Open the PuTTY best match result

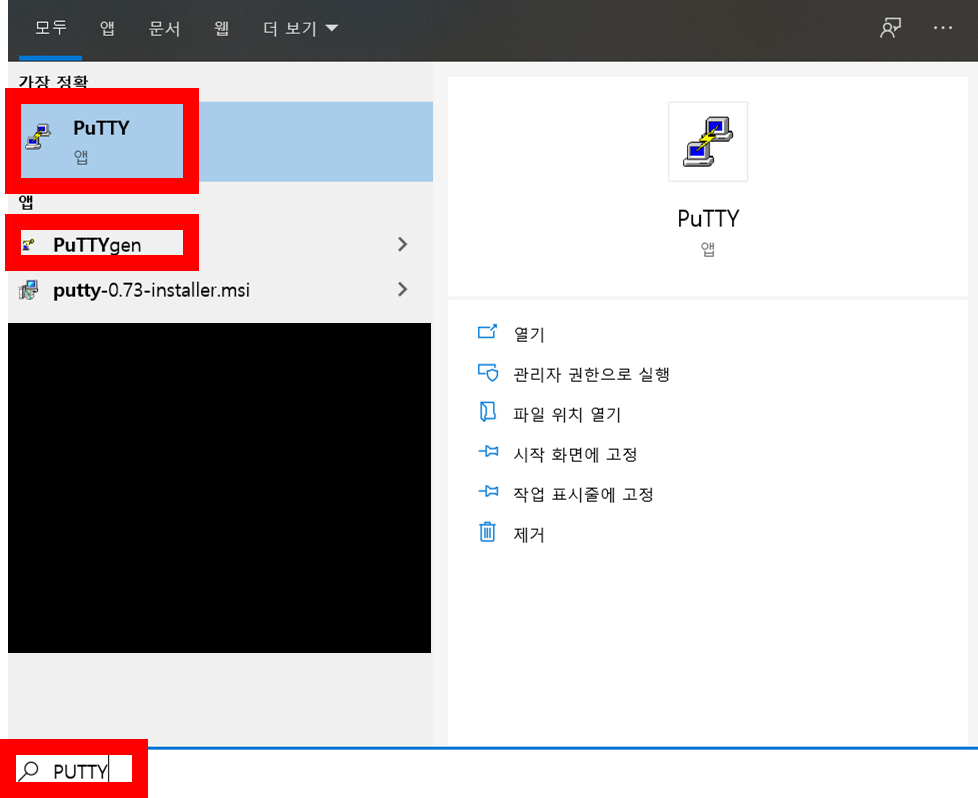(221, 142)
